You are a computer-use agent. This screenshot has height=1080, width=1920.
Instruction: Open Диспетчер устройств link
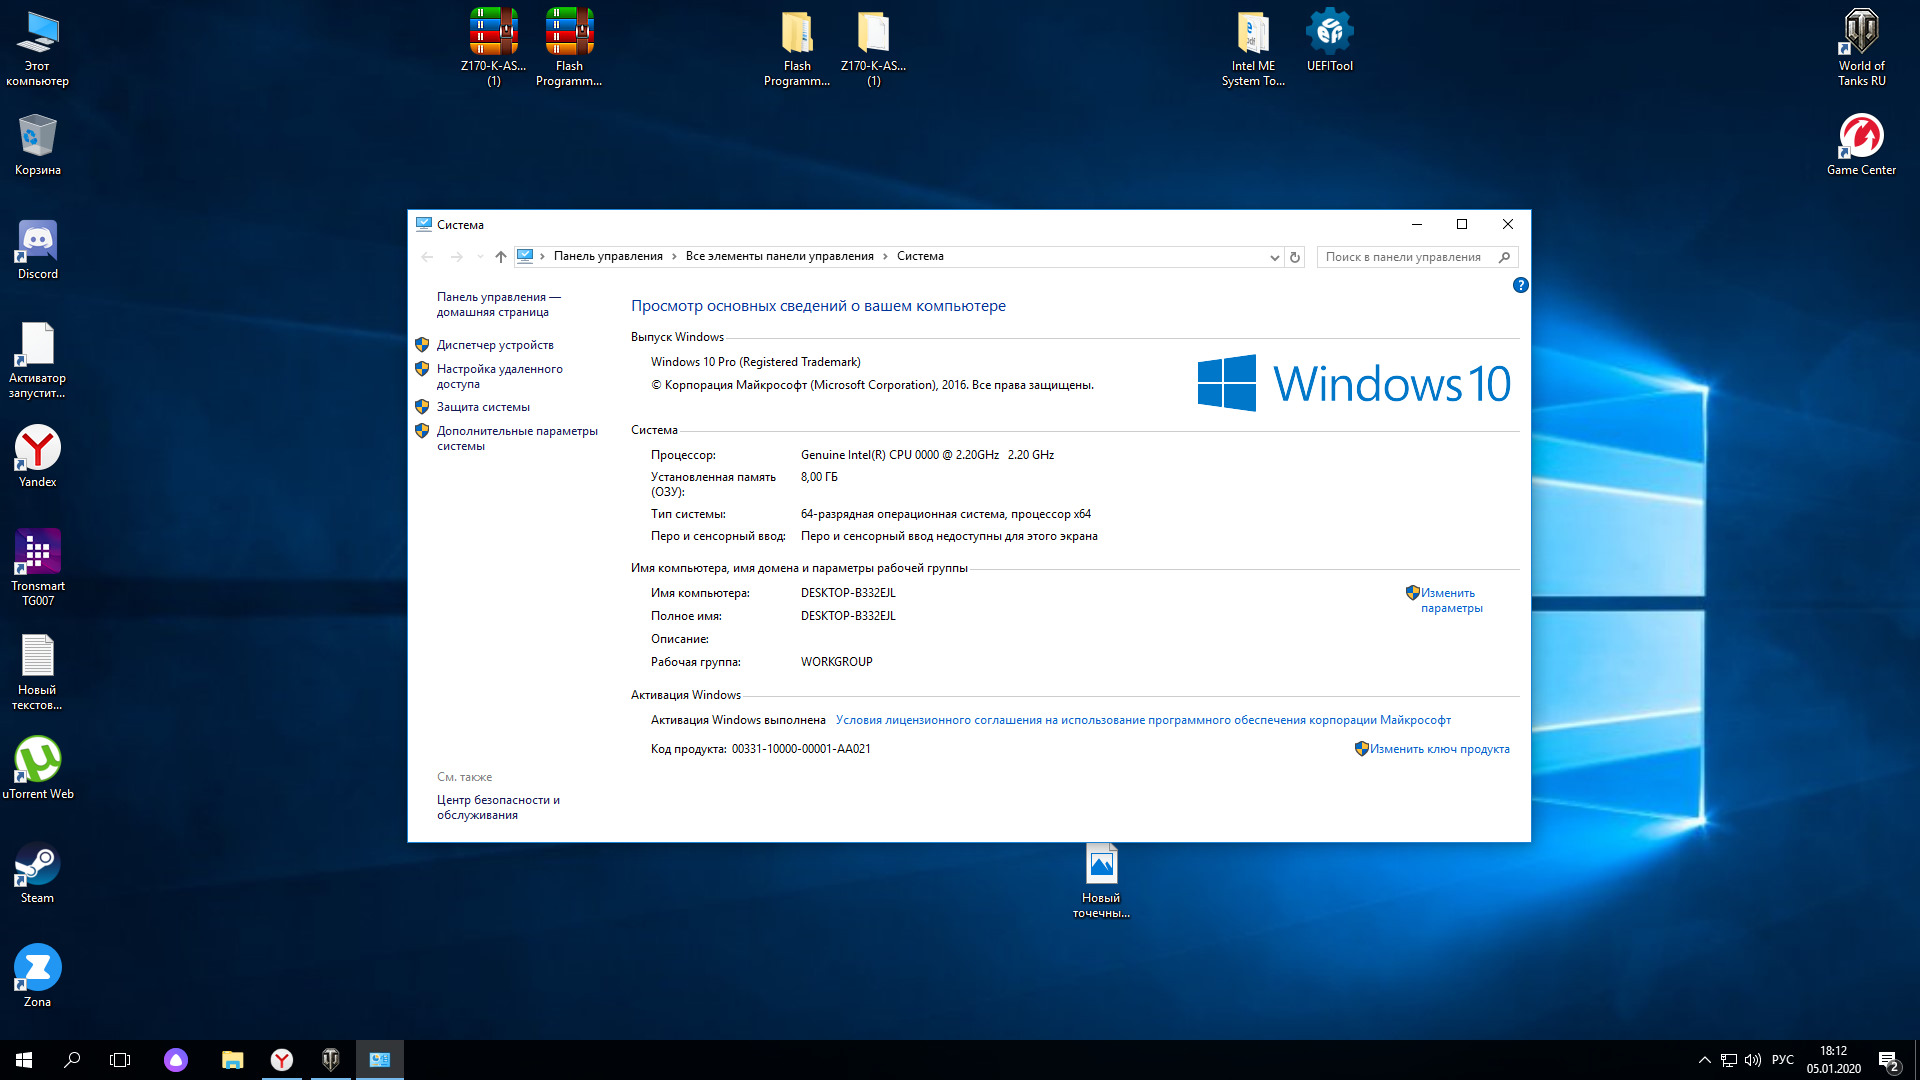click(x=495, y=345)
